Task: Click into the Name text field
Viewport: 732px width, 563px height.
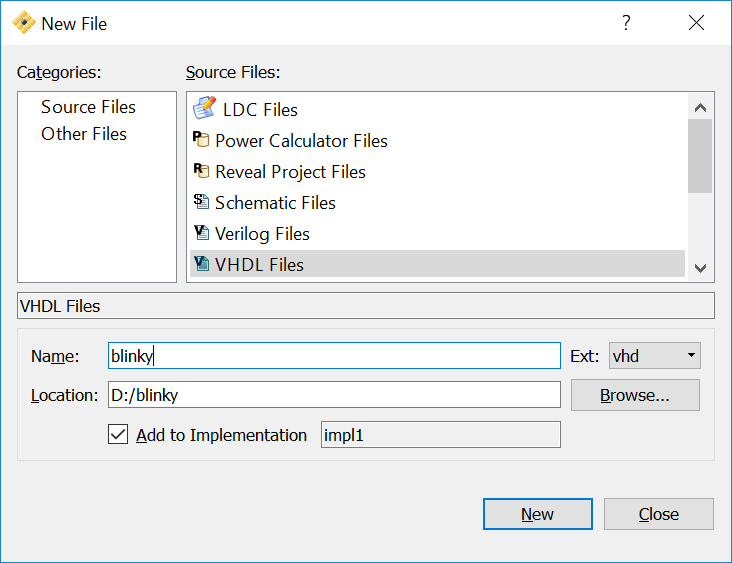Action: (334, 356)
